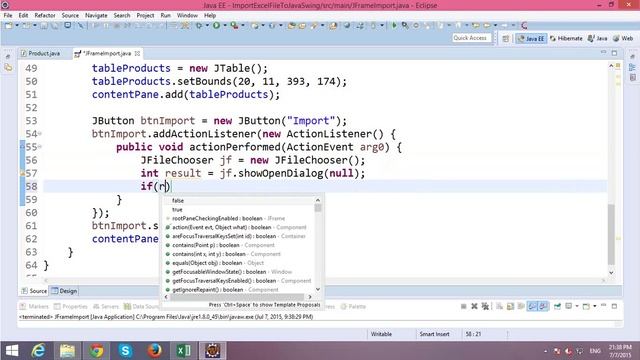The image size is (640, 360).
Task: Click the Pin Console icon
Action: pyautogui.click(x=557, y=306)
